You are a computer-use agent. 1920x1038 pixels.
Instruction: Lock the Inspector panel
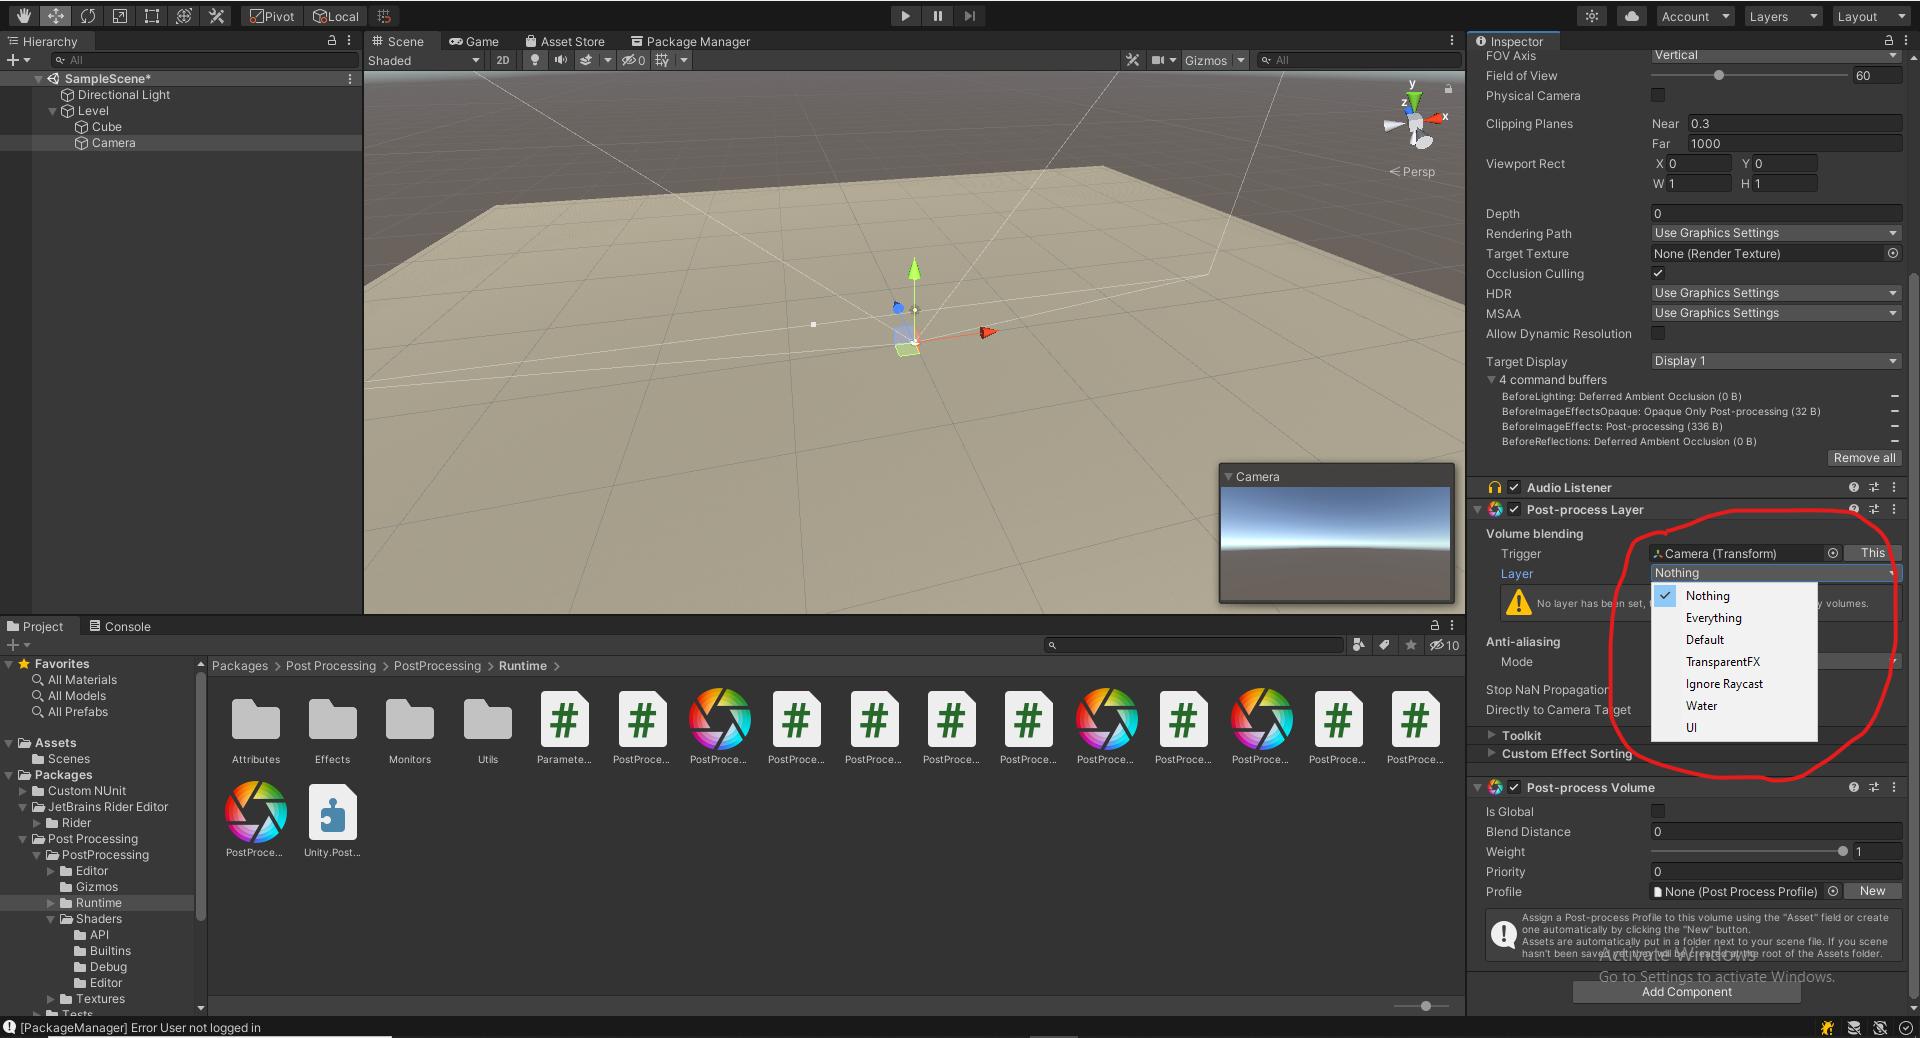[x=1888, y=41]
